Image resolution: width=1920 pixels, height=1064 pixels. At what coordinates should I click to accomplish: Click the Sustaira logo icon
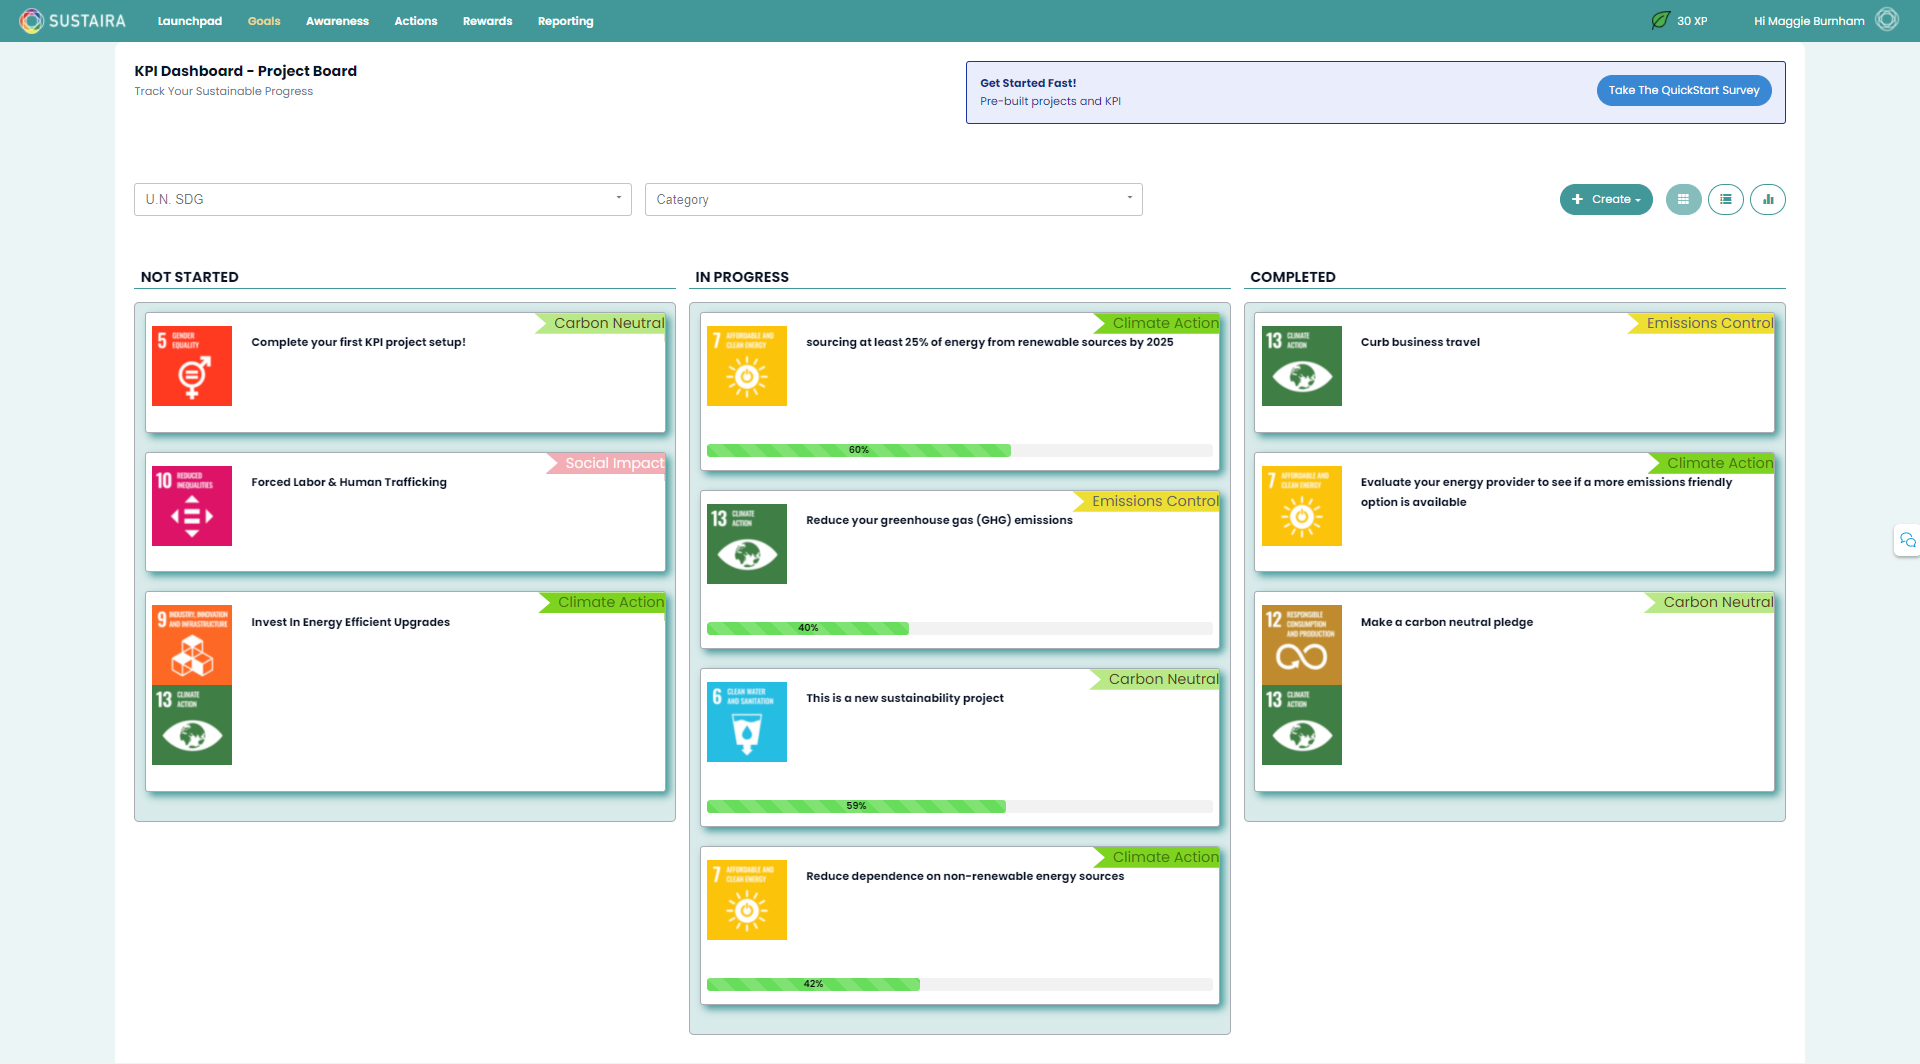32,20
